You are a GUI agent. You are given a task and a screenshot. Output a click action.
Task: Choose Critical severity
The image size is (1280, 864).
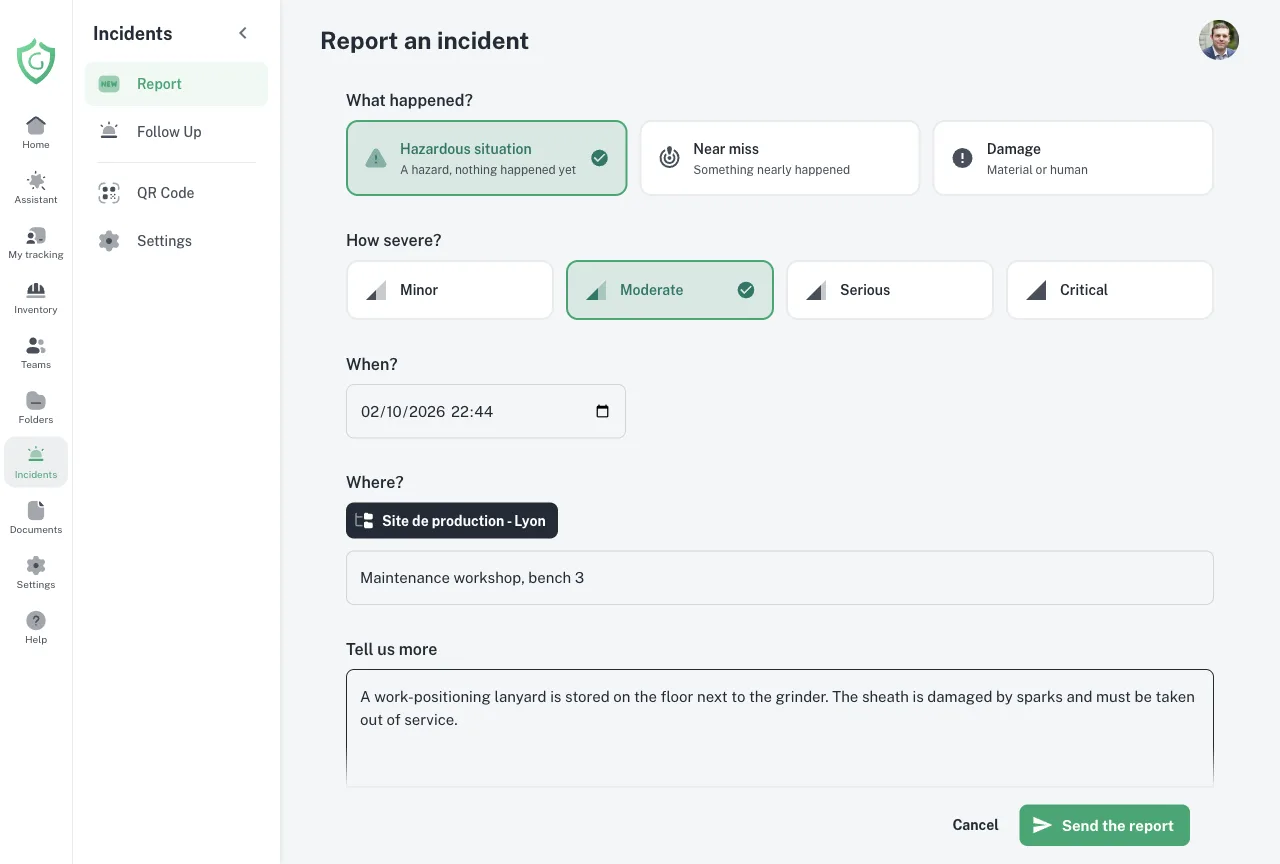pyautogui.click(x=1110, y=290)
